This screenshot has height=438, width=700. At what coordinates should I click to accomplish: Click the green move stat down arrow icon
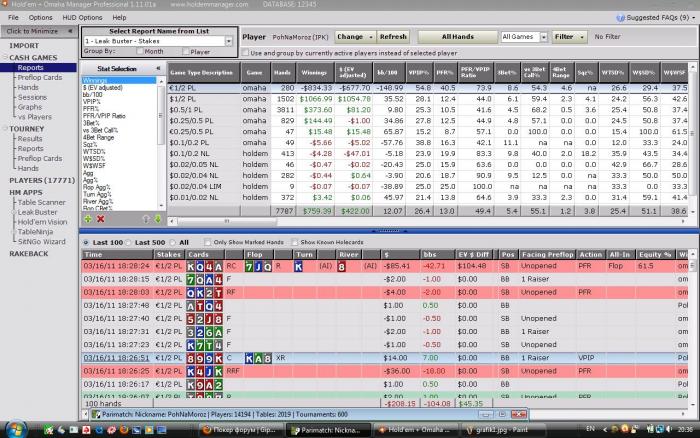(x=158, y=219)
